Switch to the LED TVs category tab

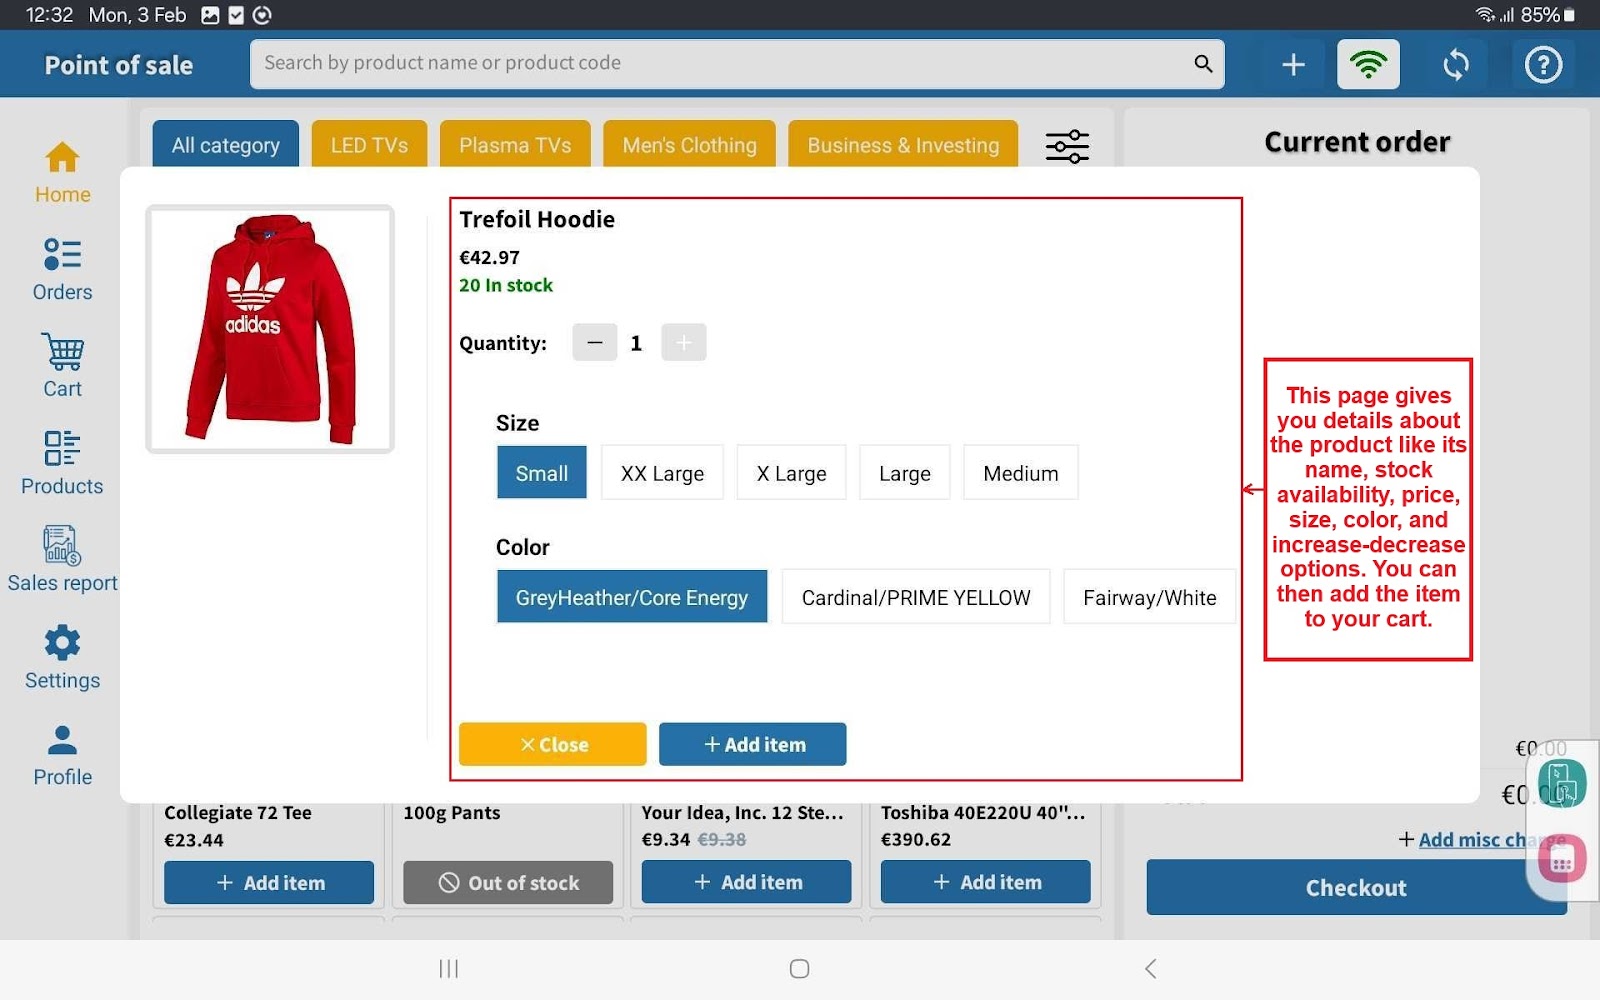pyautogui.click(x=369, y=145)
